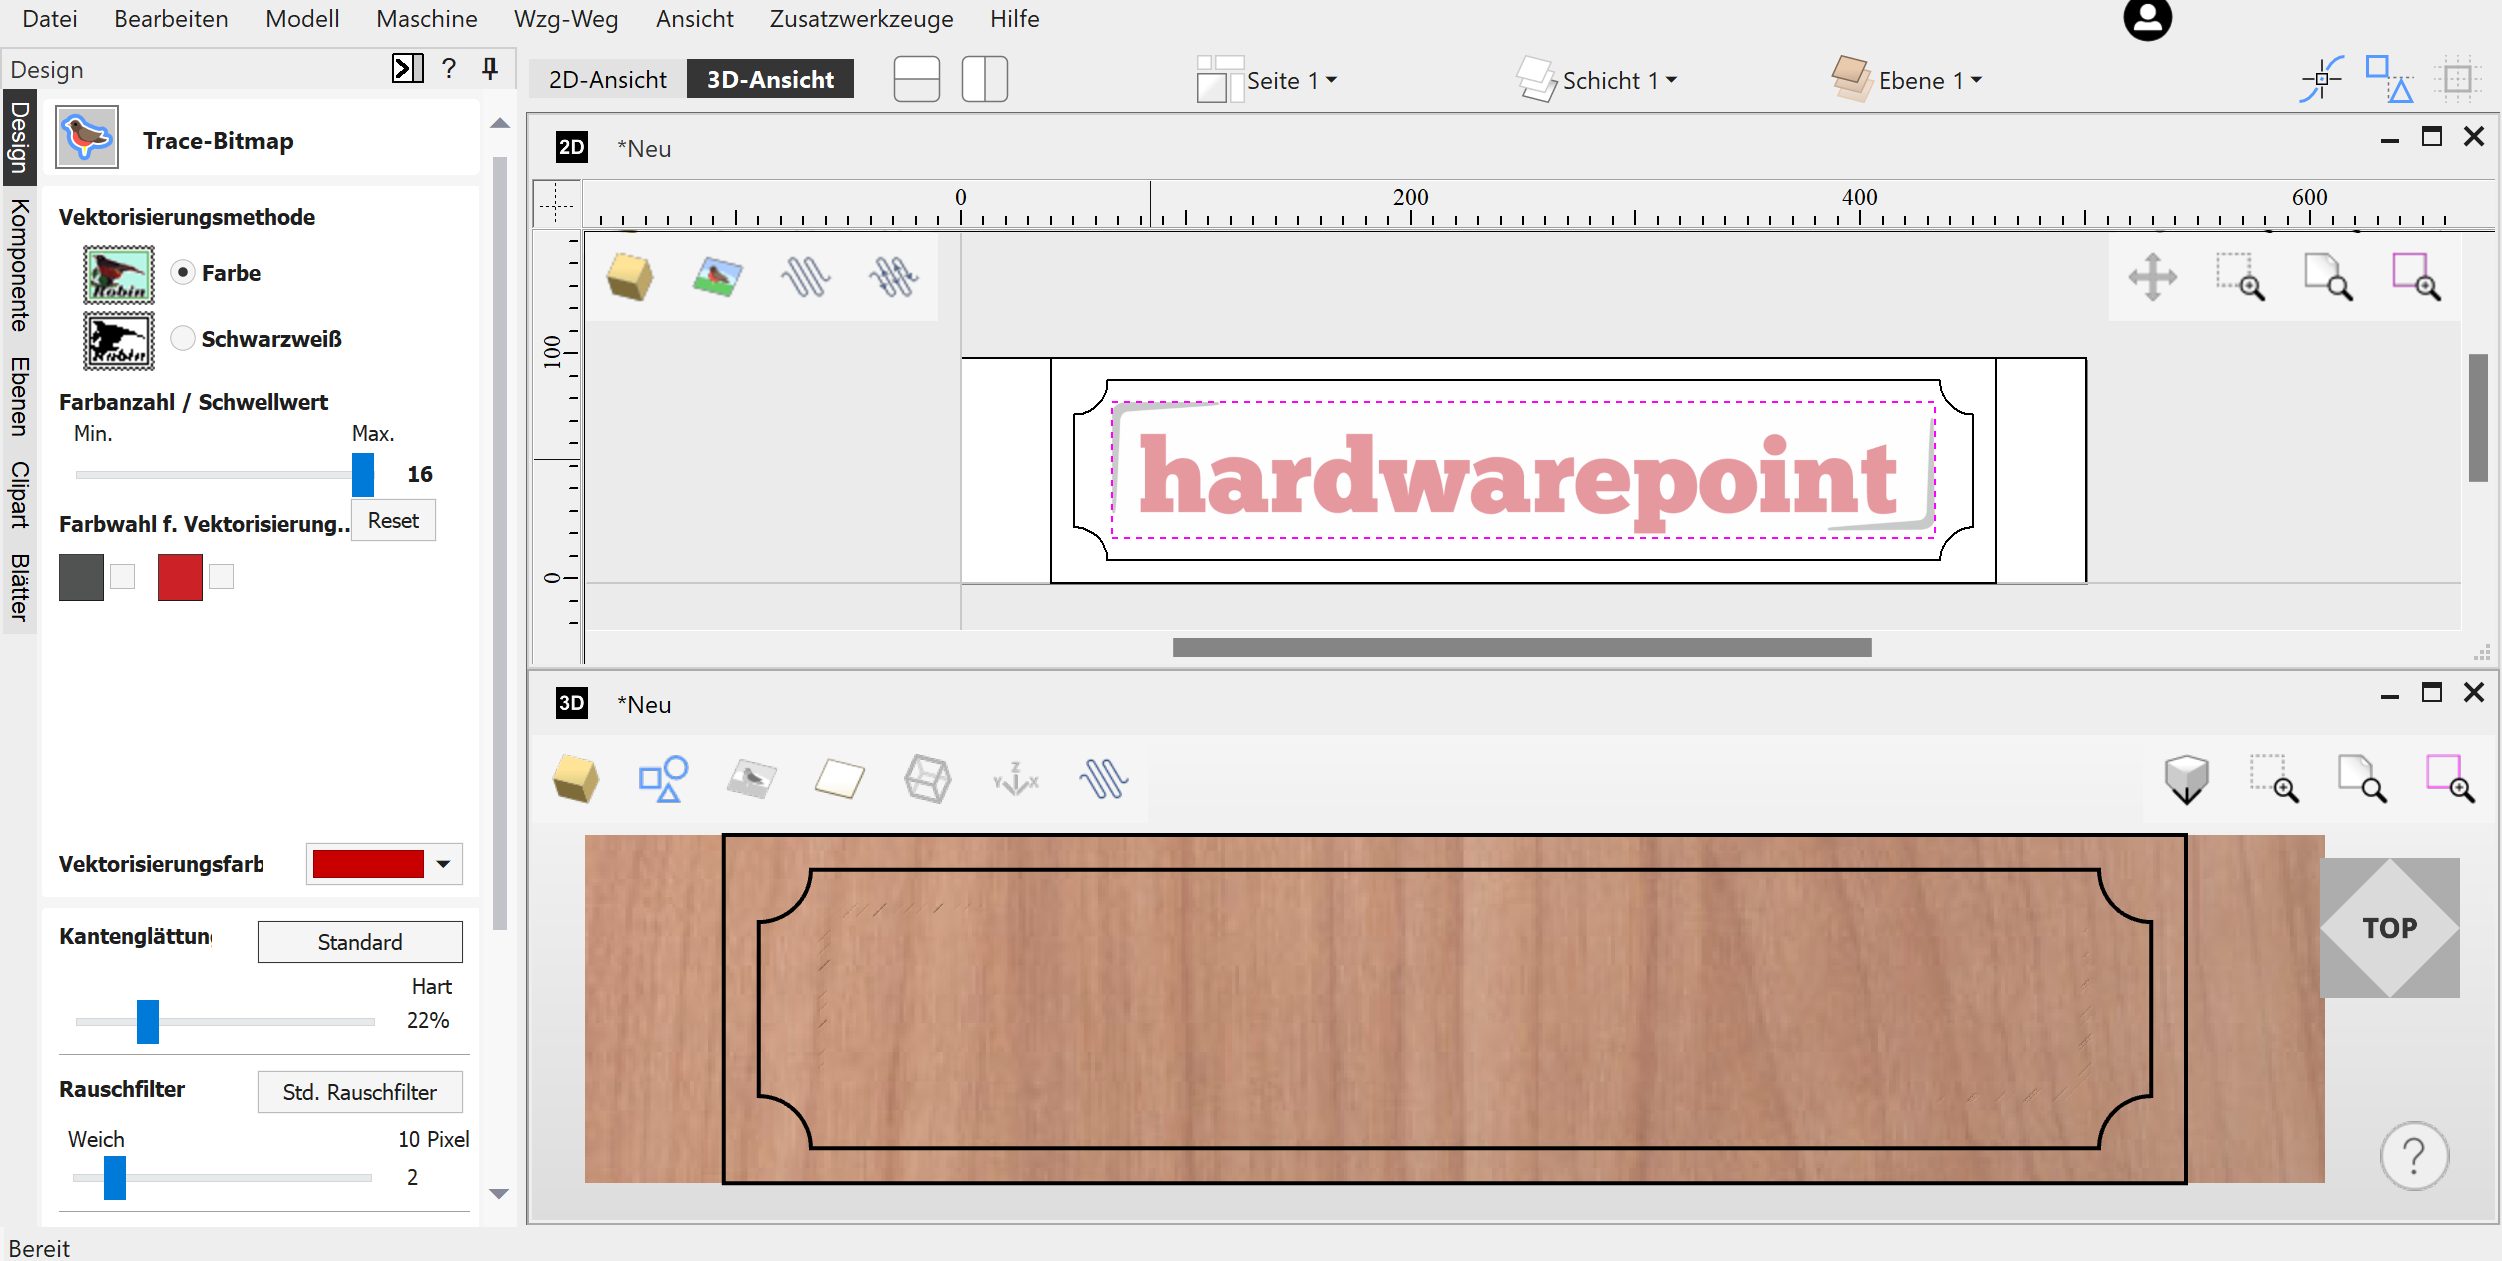Toggle toolpath display in 2D view toolbar

(x=805, y=277)
